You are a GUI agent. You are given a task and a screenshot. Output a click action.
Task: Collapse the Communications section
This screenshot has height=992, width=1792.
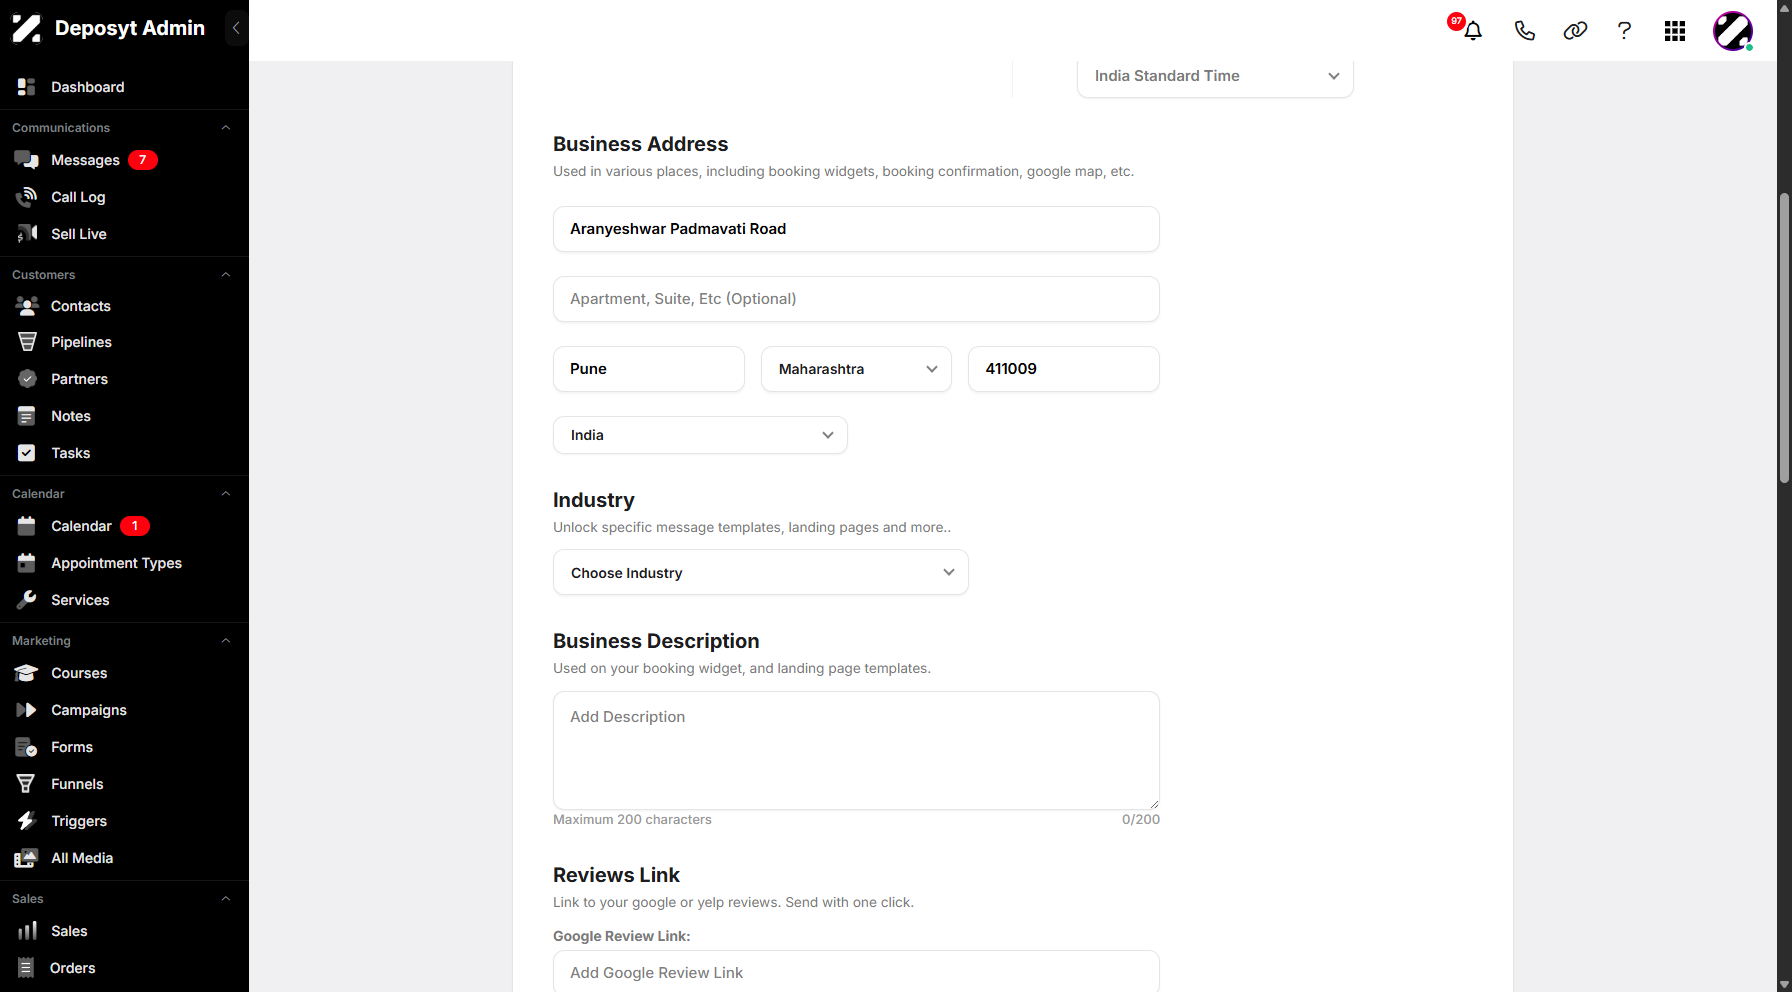click(x=226, y=128)
